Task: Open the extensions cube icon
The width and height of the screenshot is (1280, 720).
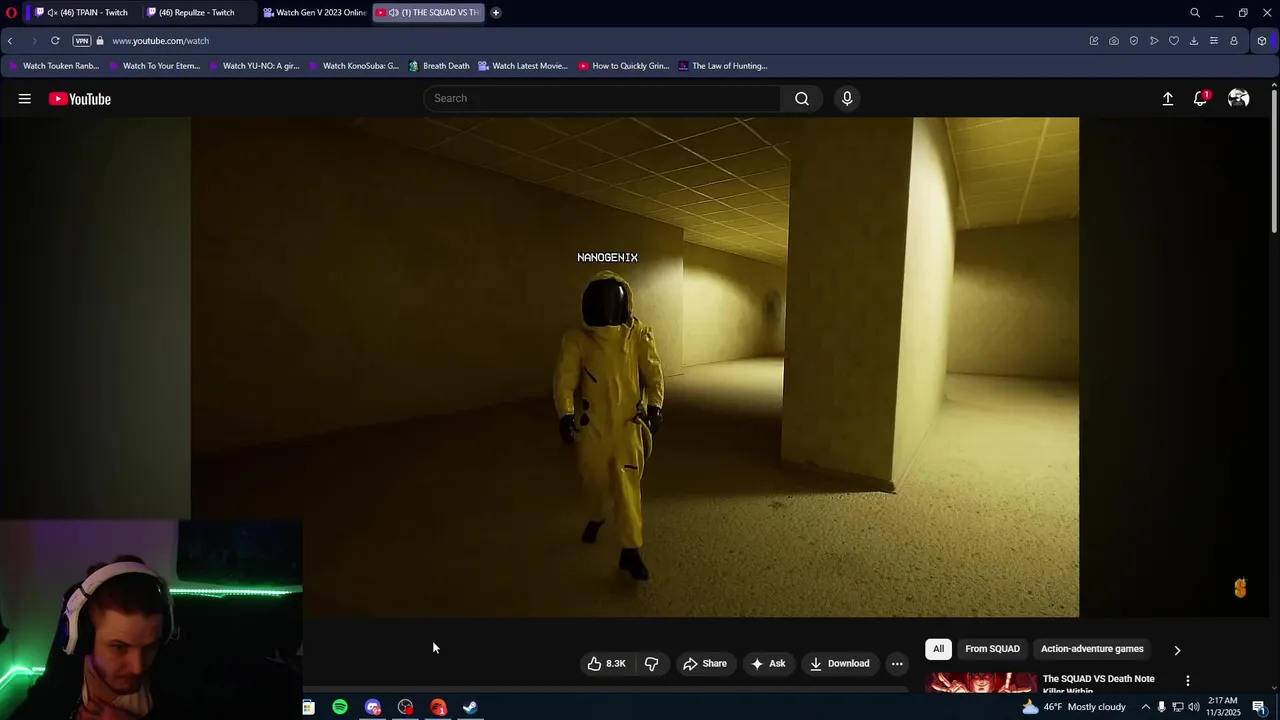Action: pos(1262,41)
